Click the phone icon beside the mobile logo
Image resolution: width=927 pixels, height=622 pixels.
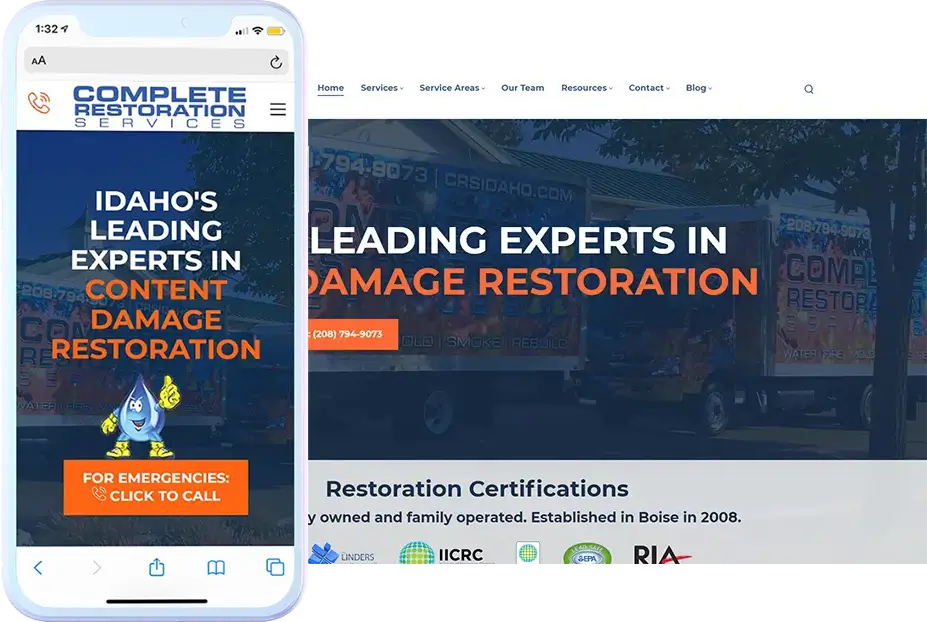[x=41, y=103]
